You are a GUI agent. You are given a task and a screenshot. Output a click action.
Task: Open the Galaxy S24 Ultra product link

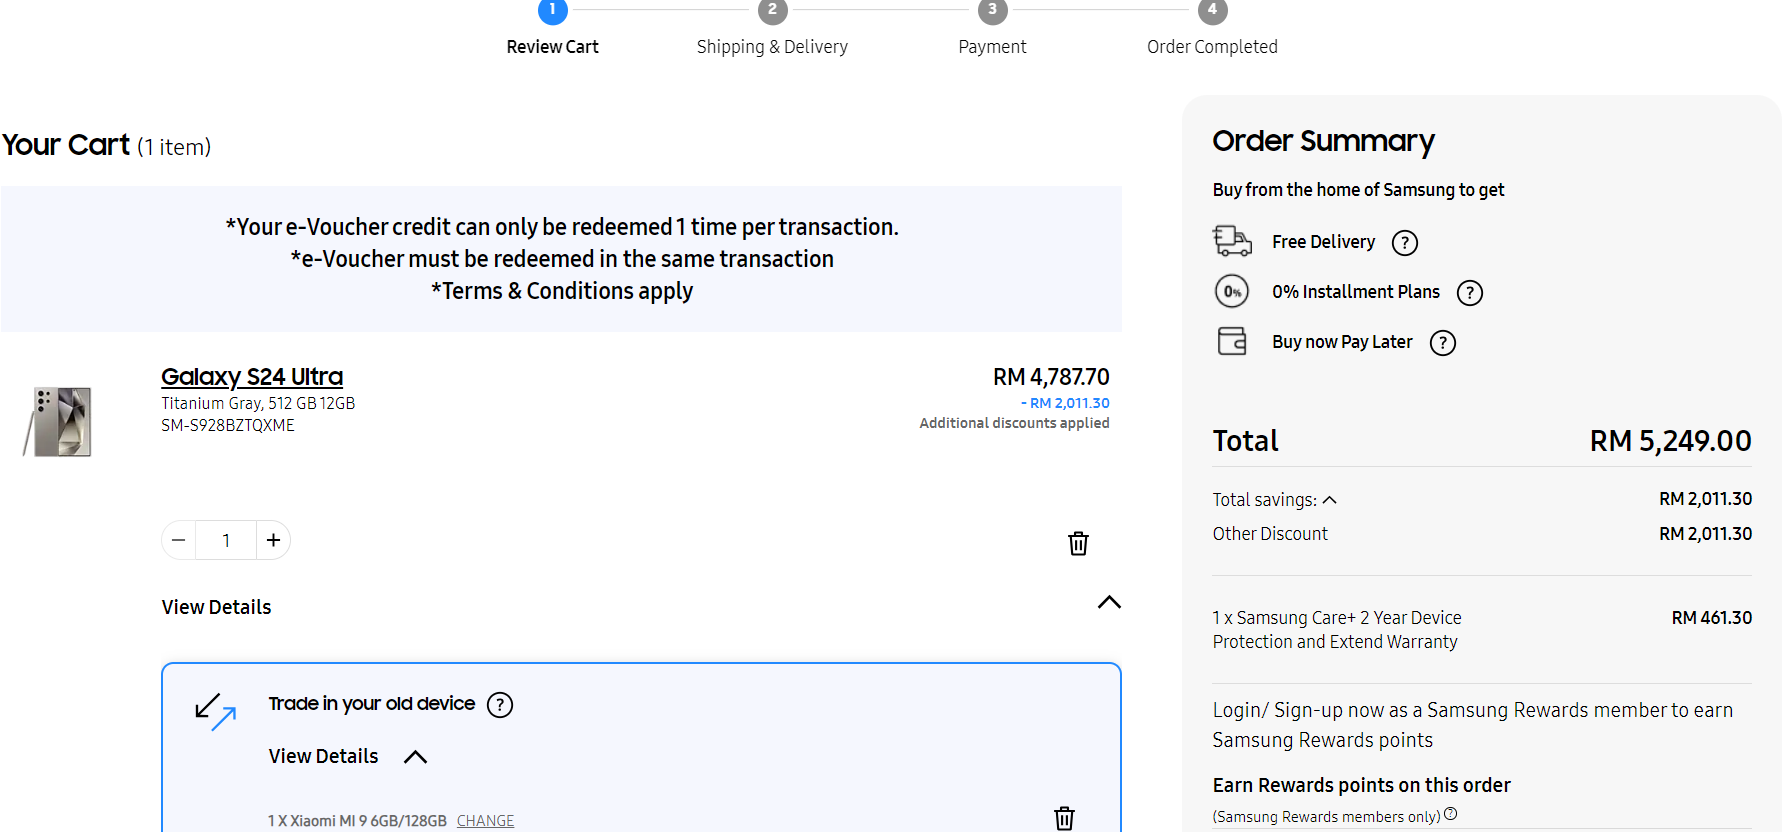[x=252, y=377]
